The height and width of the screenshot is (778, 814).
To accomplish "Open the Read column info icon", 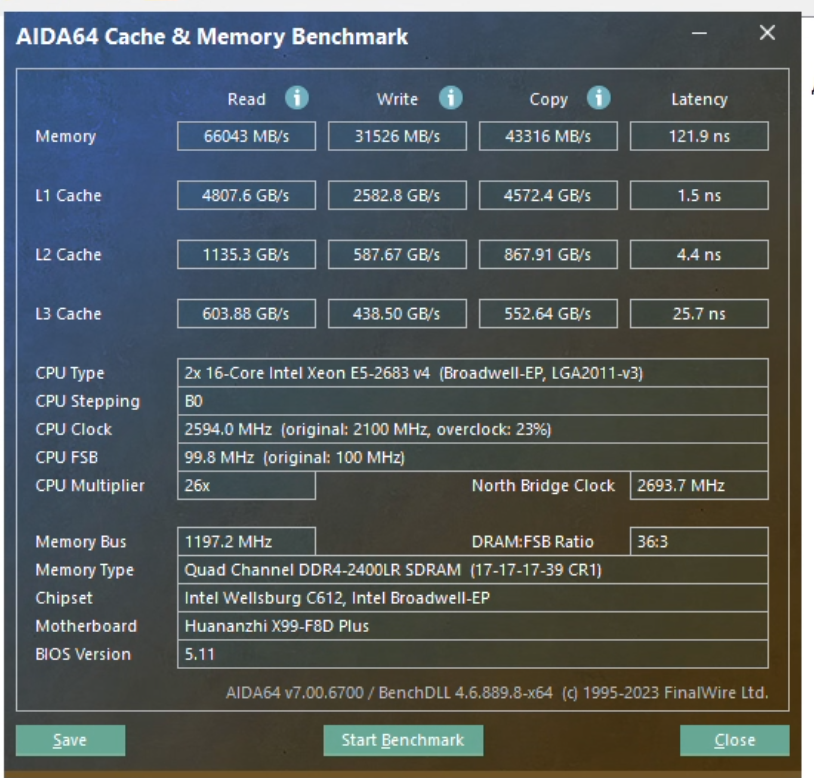I will pyautogui.click(x=297, y=98).
